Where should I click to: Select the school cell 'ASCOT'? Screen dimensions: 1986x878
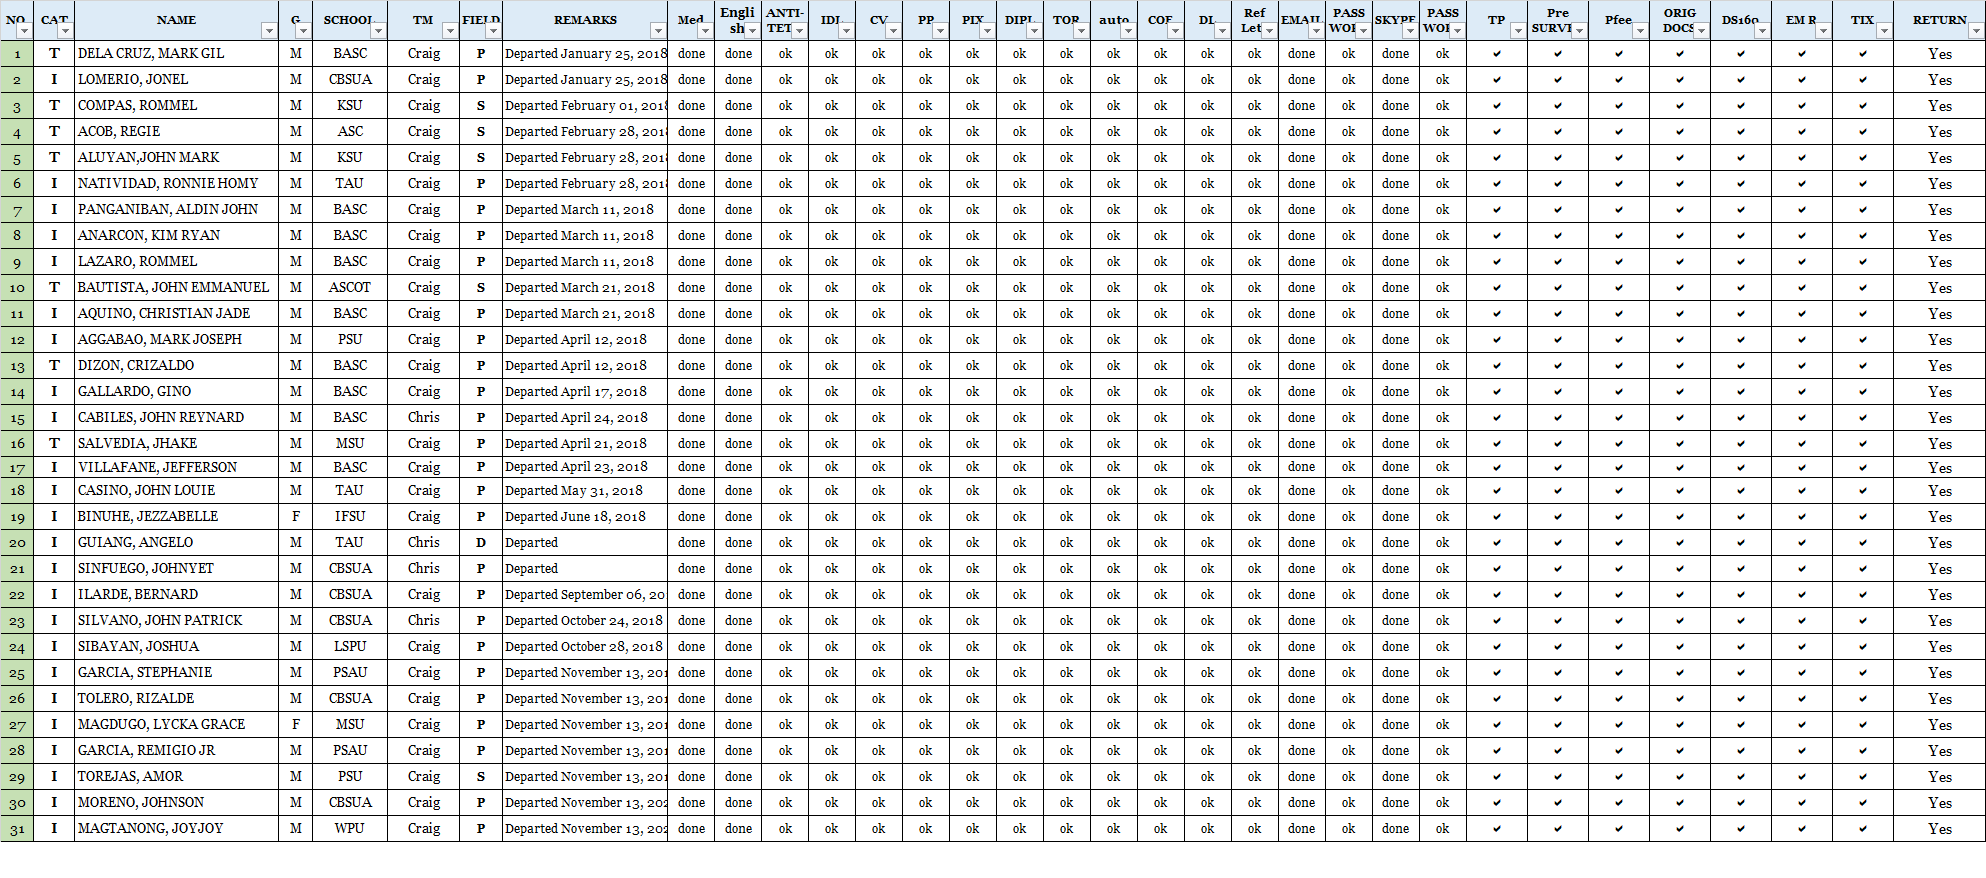click(x=350, y=288)
